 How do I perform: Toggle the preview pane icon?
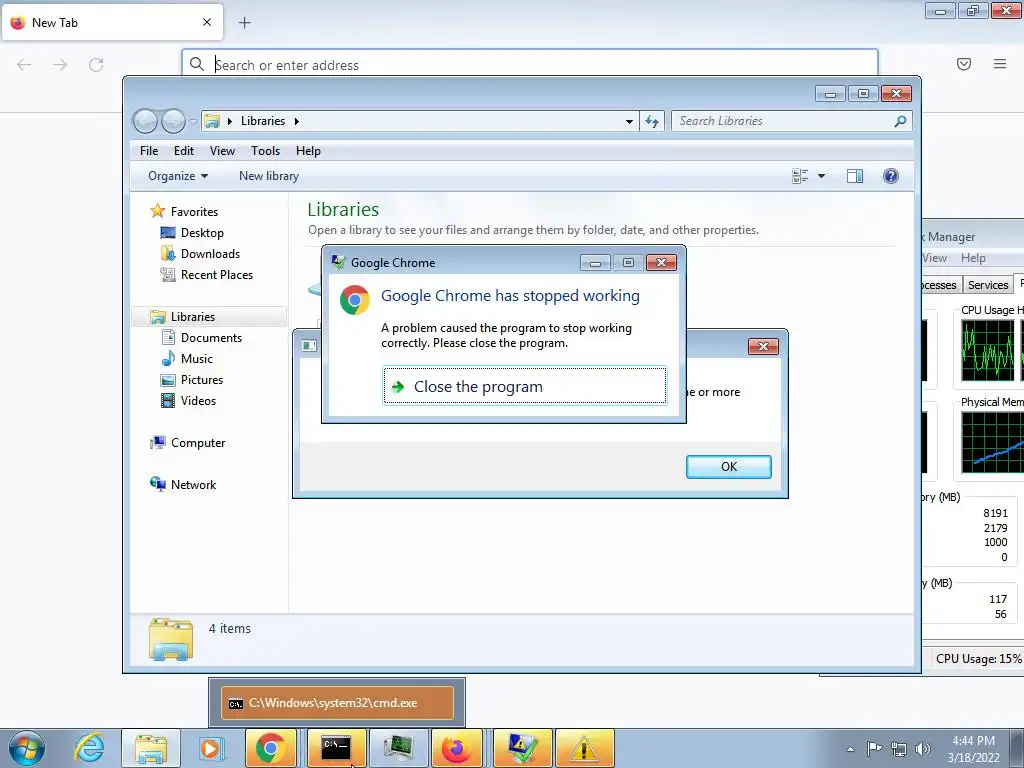pyautogui.click(x=854, y=176)
